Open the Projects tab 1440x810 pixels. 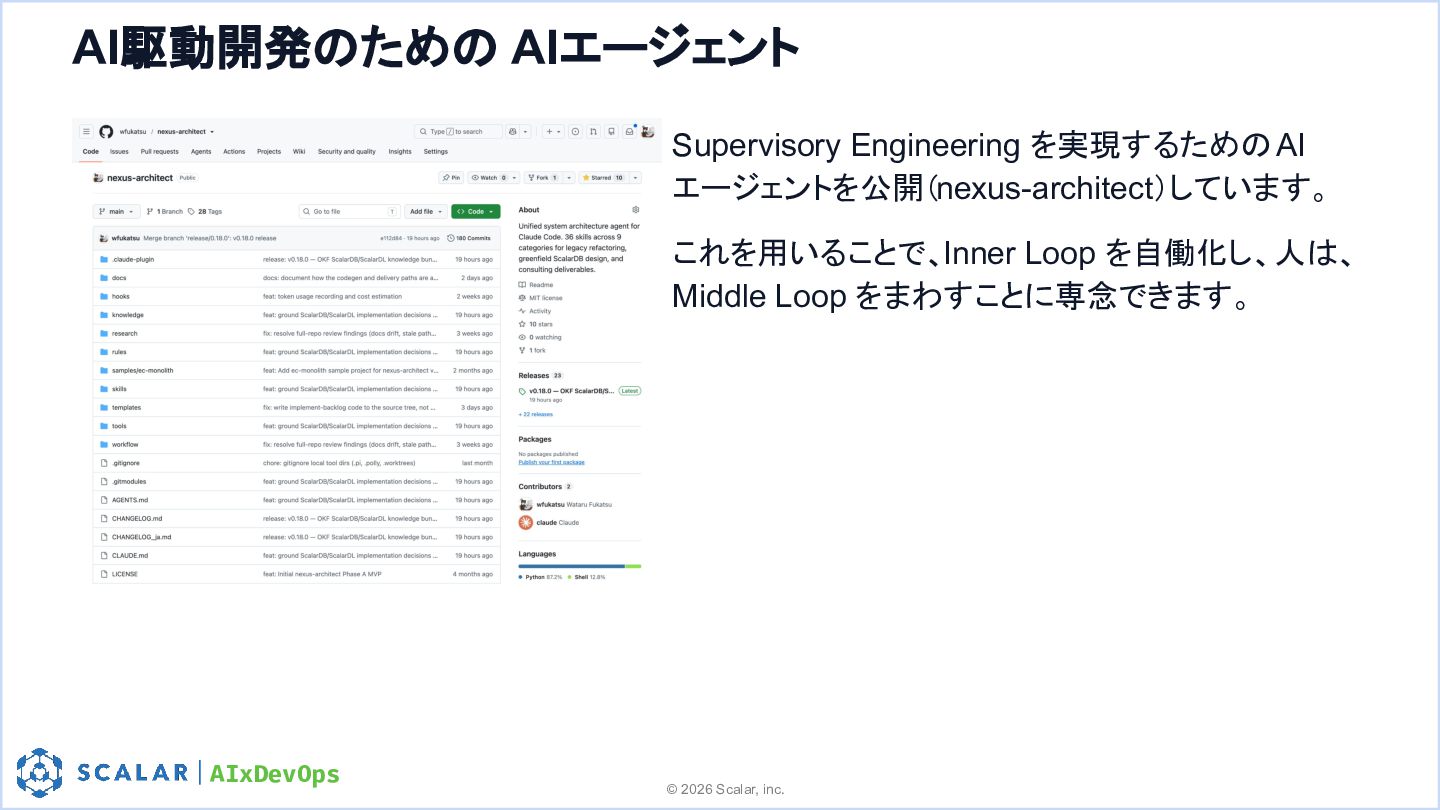(269, 152)
